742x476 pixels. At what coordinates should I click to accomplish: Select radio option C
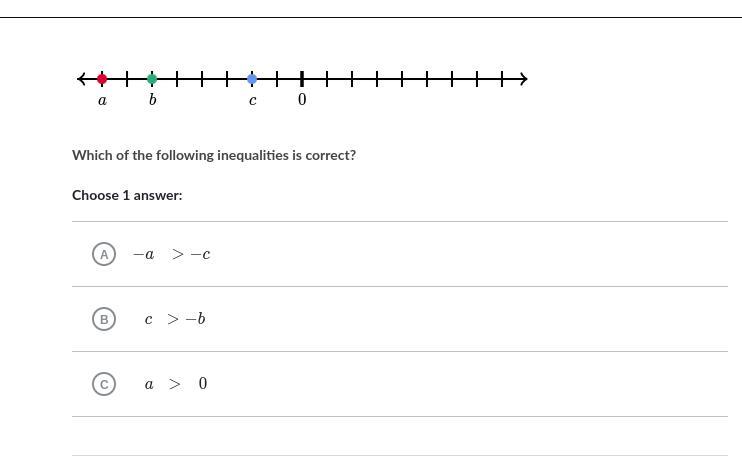click(104, 384)
